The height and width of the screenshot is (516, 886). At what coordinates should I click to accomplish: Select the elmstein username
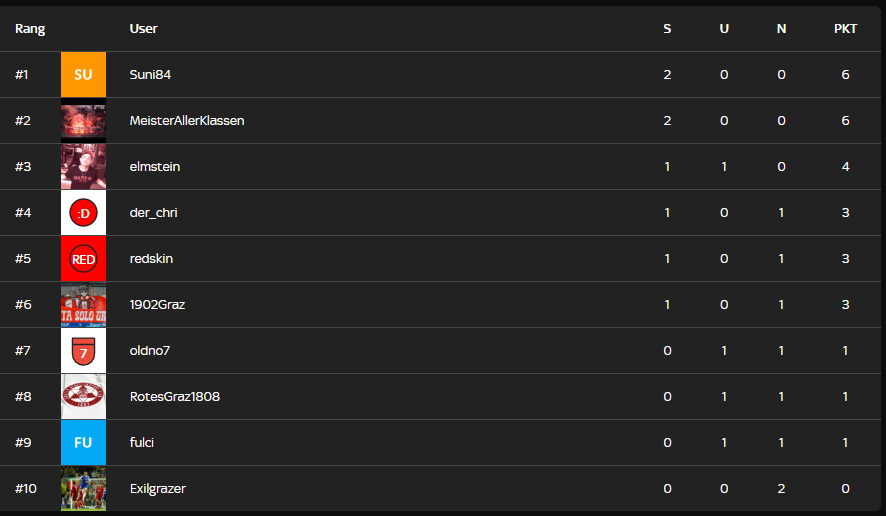click(x=155, y=167)
